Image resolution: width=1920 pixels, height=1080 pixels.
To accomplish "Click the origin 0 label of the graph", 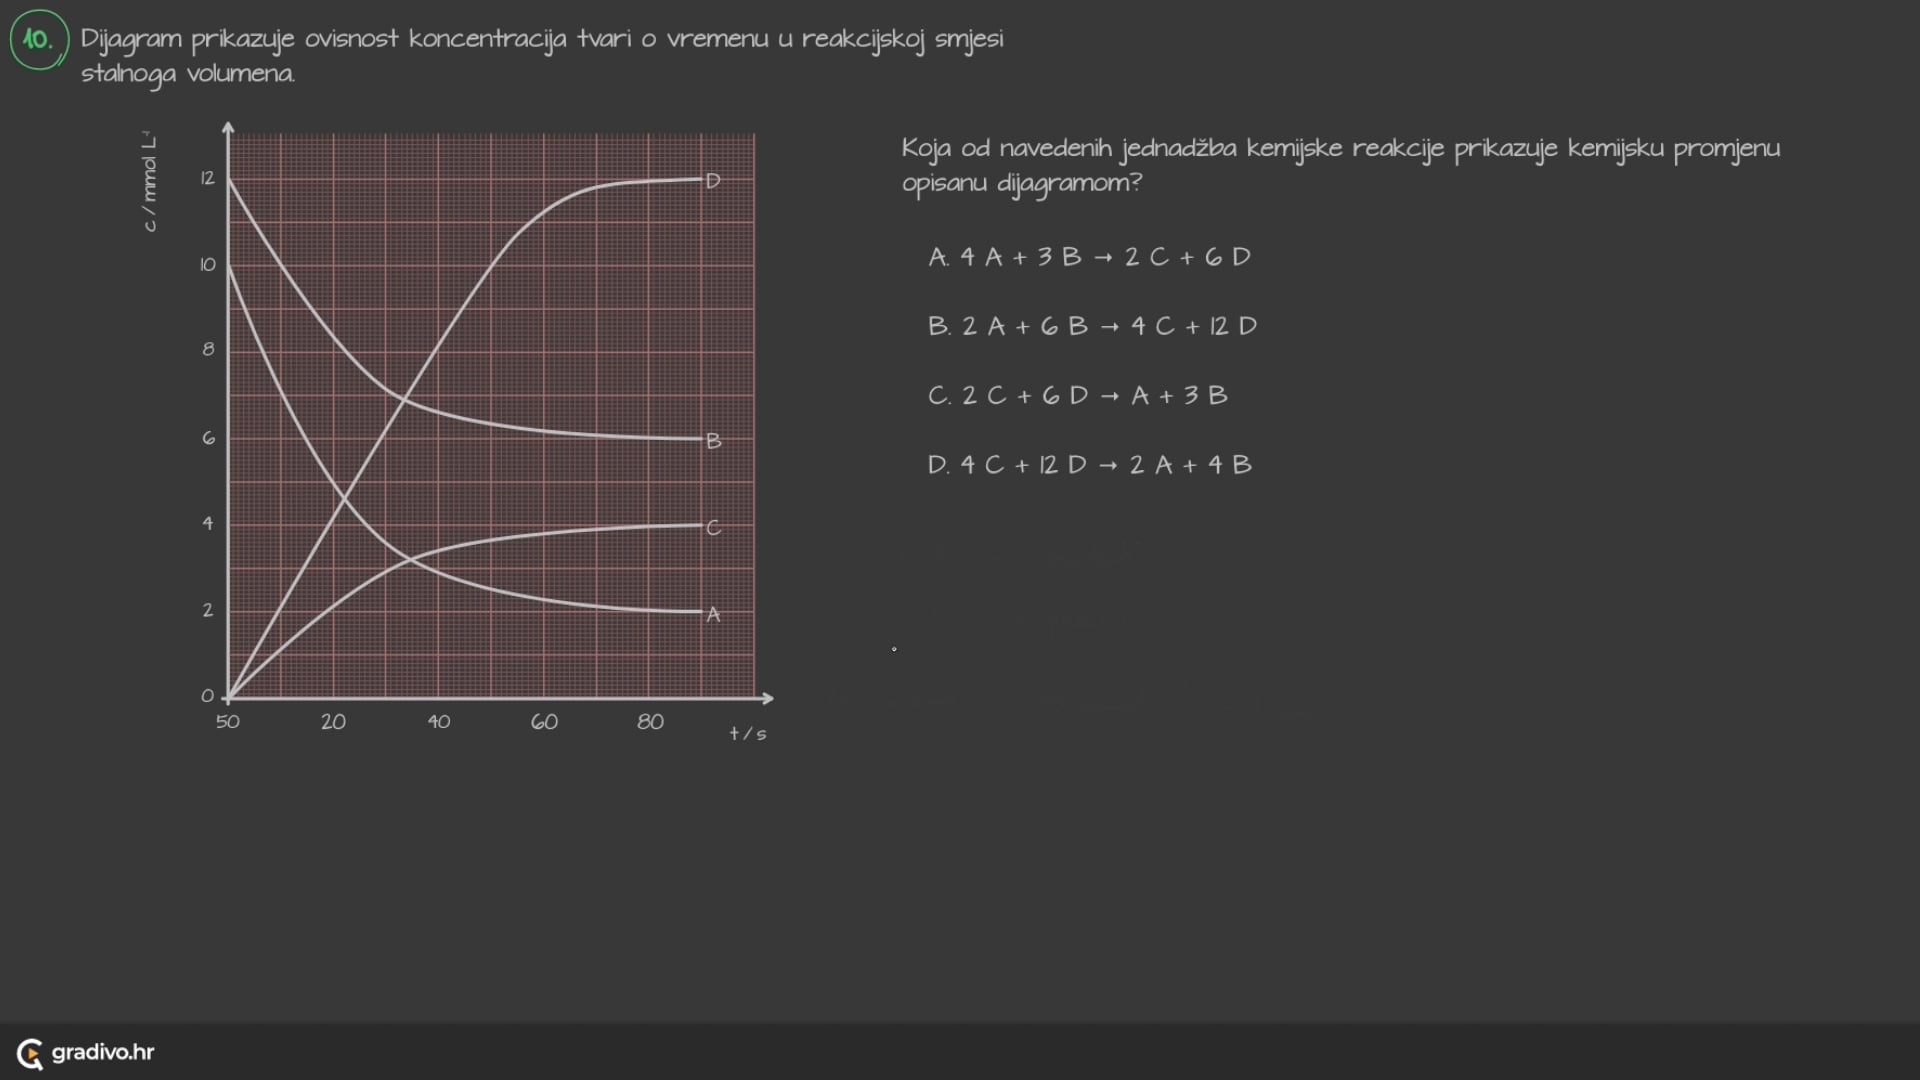I will click(207, 696).
